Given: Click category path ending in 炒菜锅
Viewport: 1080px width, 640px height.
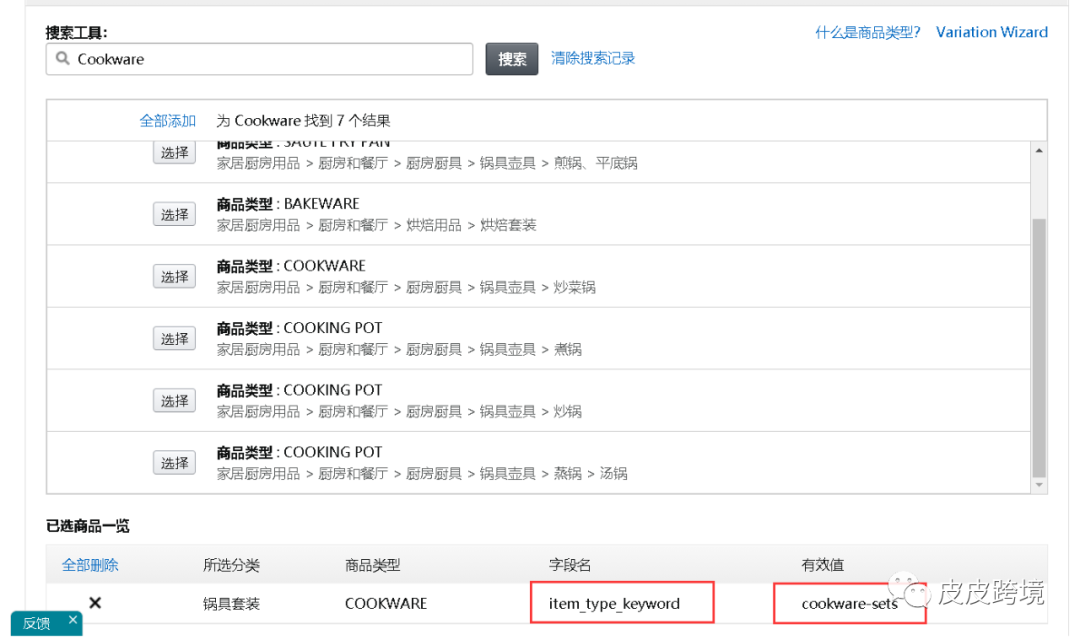Looking at the screenshot, I should (x=406, y=287).
